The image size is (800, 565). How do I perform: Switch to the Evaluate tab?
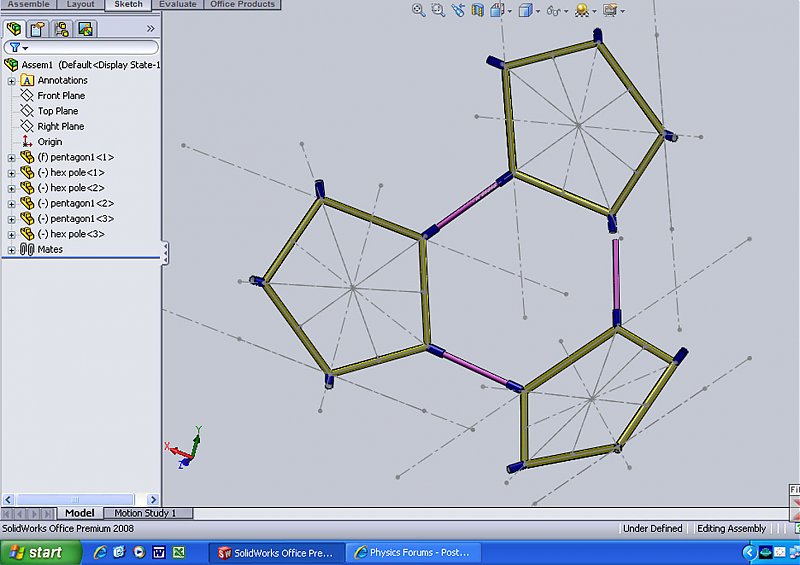177,5
